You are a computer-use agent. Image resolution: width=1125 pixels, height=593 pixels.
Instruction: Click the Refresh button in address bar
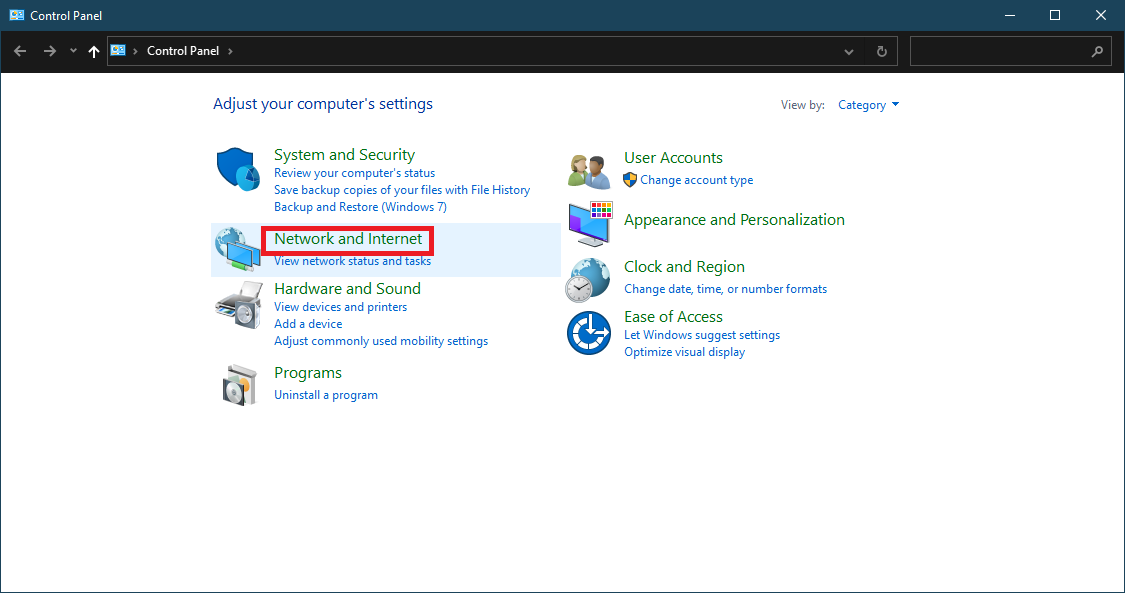tap(881, 51)
